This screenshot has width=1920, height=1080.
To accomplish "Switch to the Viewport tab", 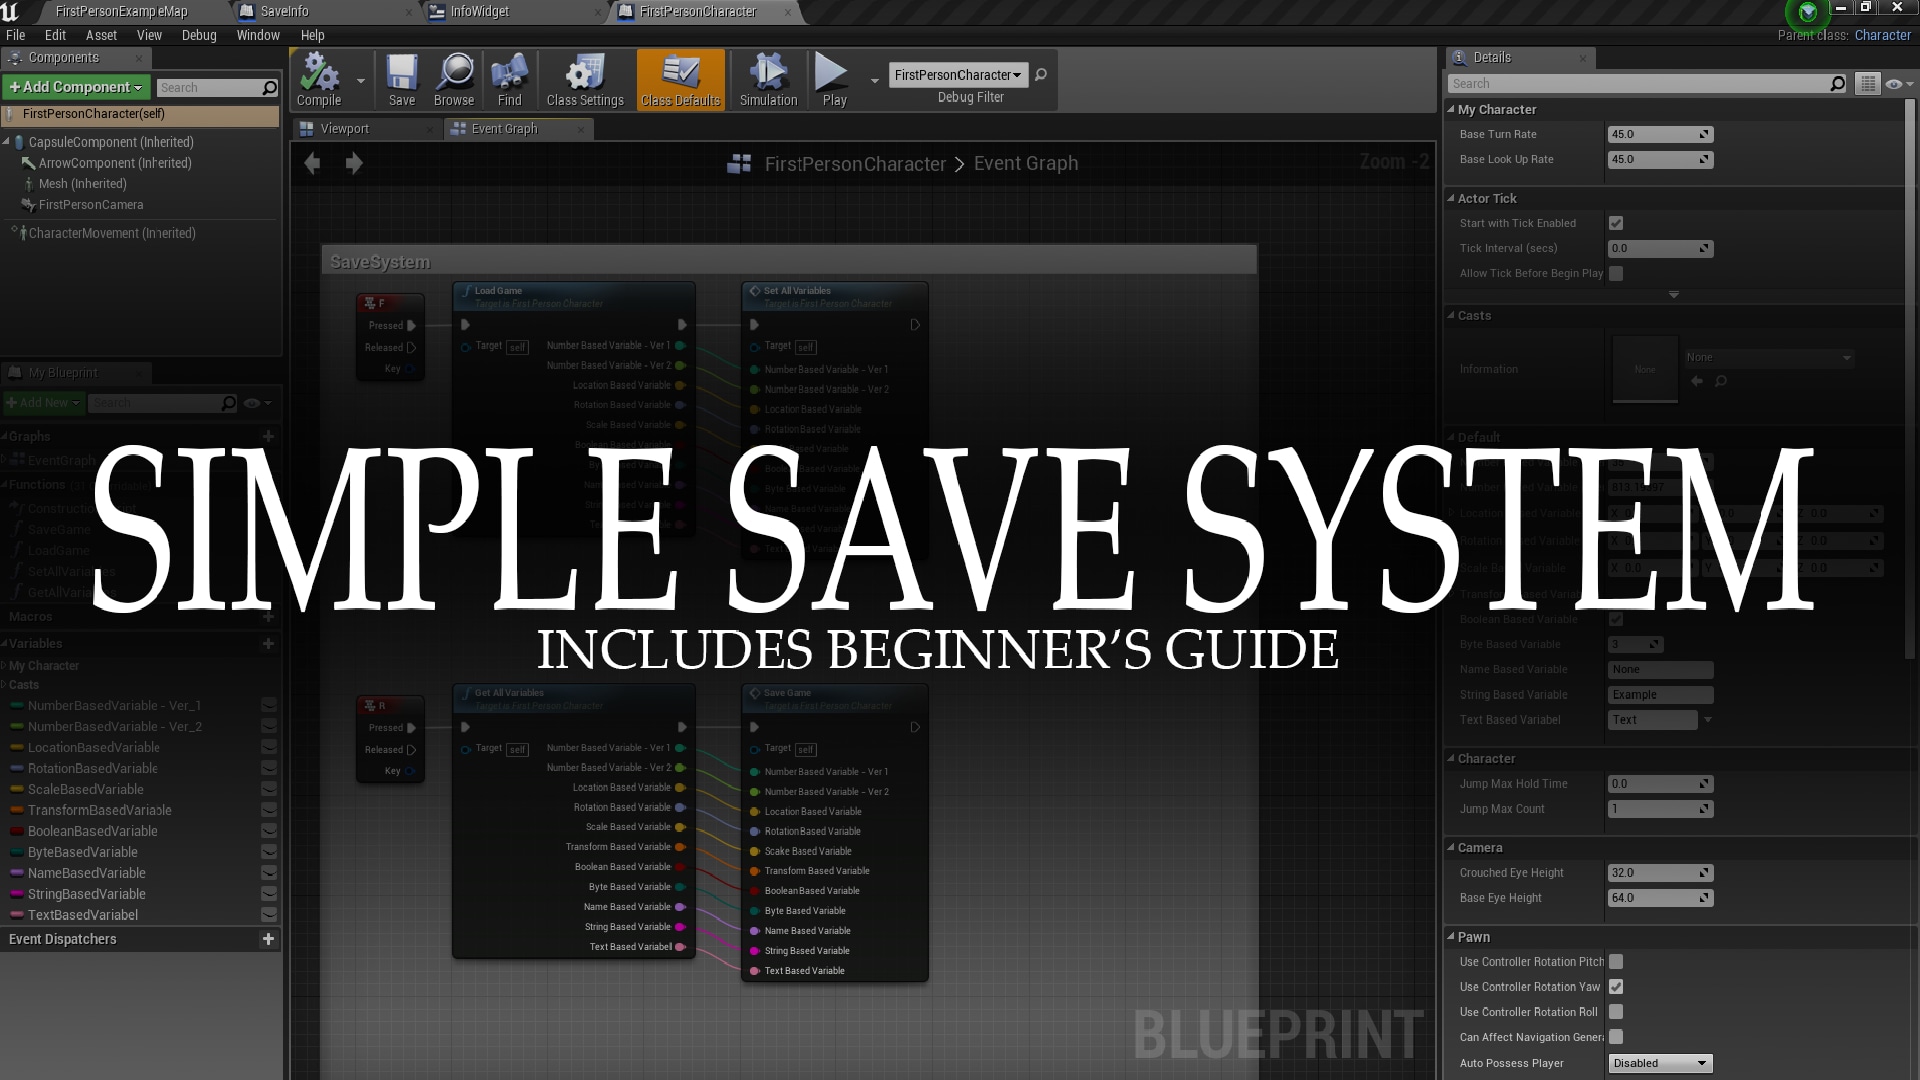I will coord(344,128).
